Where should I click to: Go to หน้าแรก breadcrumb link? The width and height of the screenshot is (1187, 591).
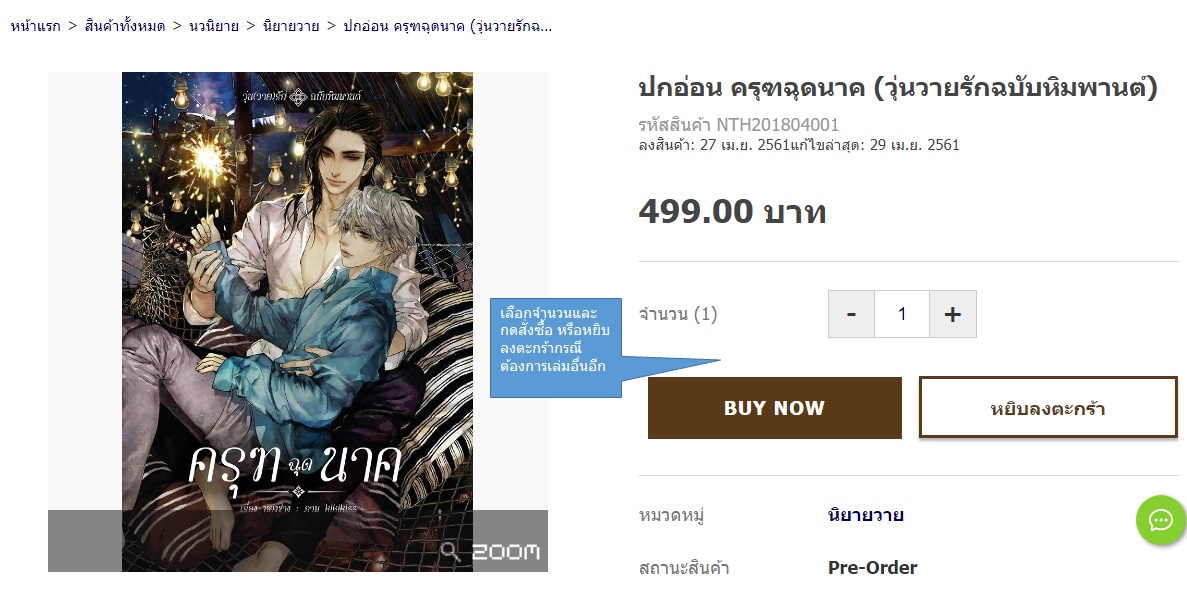36,26
